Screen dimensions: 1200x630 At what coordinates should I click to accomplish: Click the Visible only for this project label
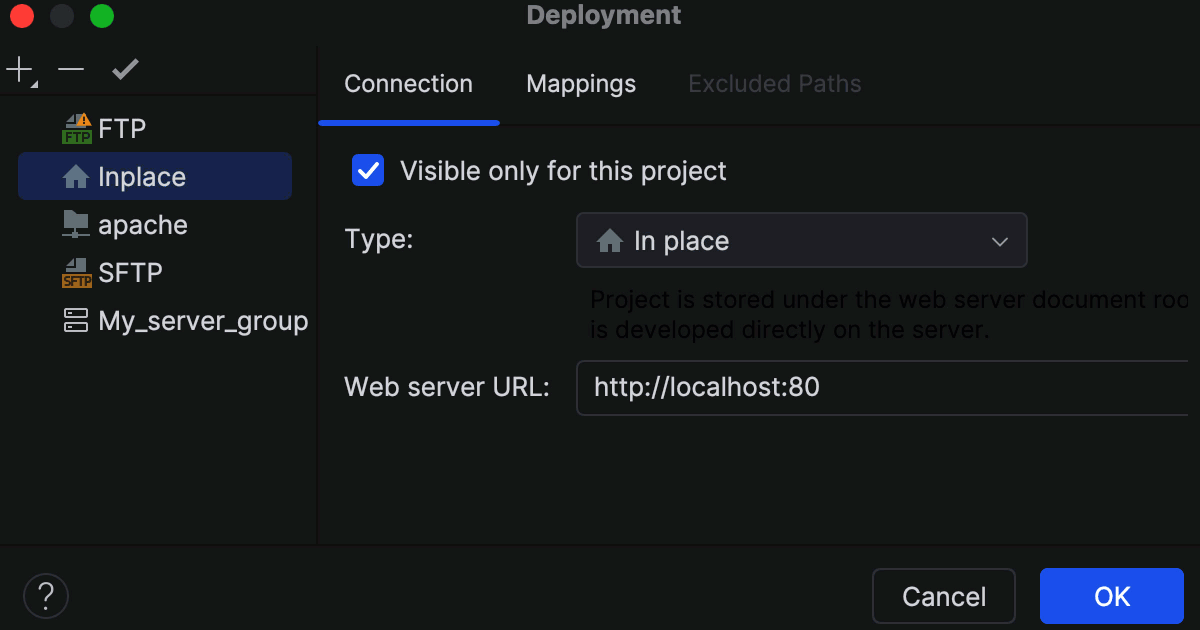563,171
